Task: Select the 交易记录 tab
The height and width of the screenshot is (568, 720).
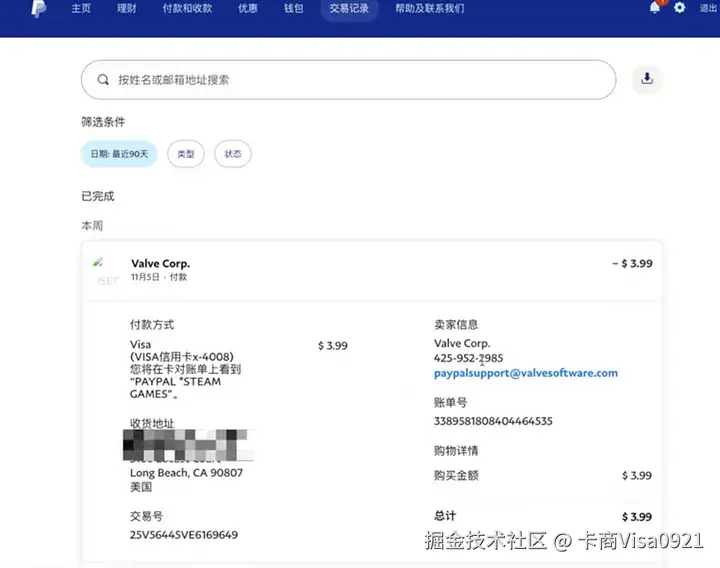Action: coord(349,8)
